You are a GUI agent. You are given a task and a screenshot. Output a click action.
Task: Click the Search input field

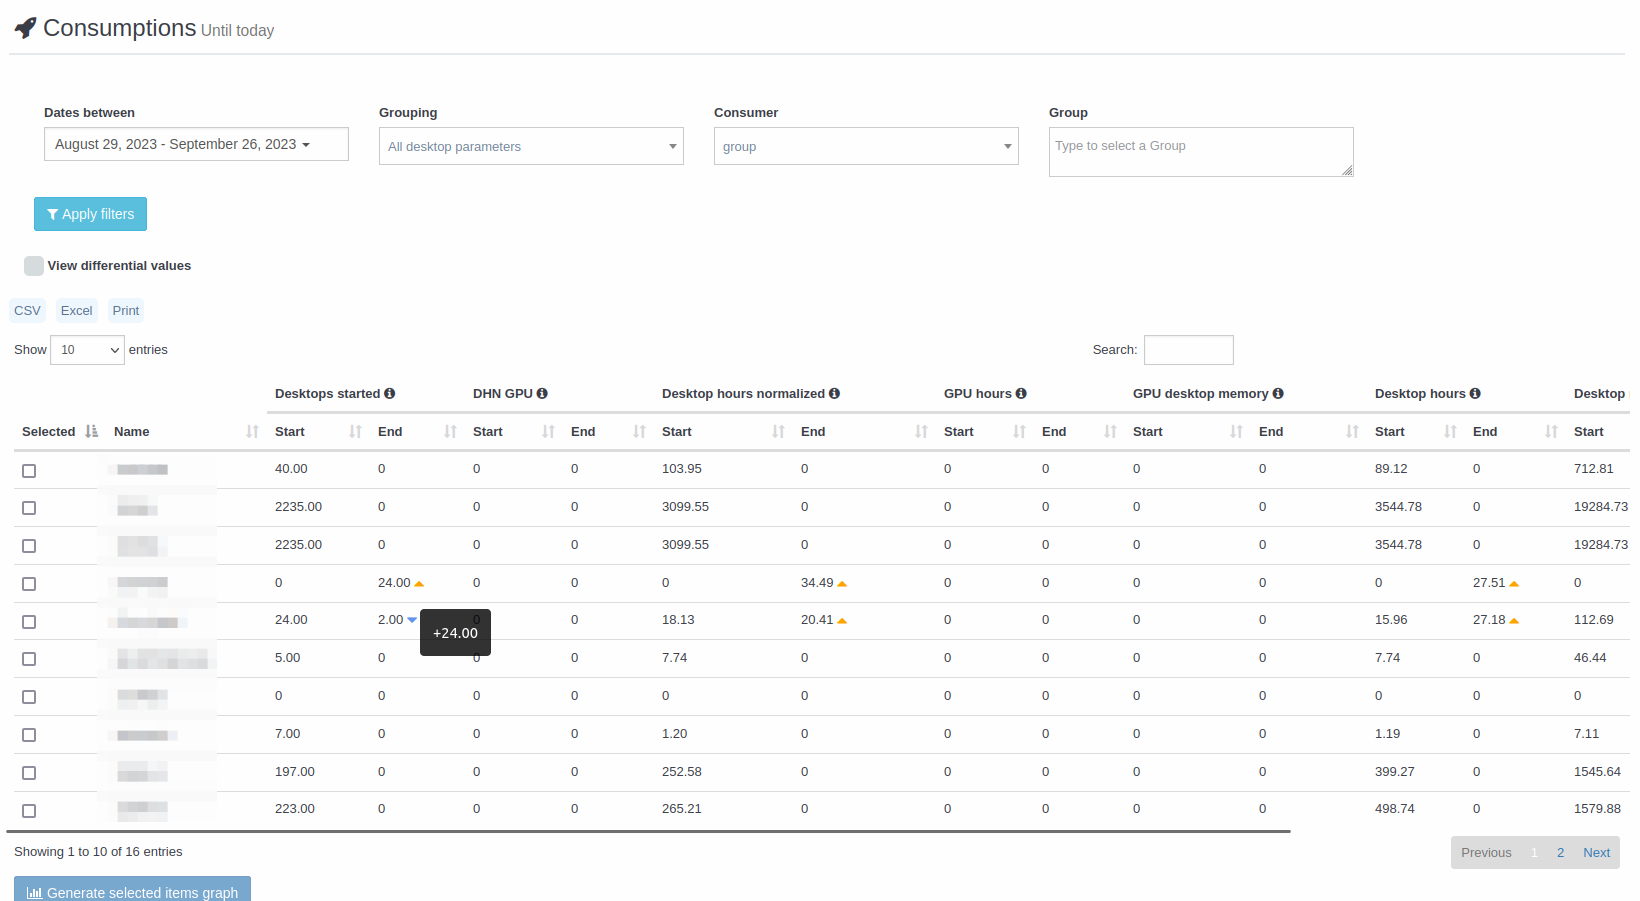tap(1188, 350)
